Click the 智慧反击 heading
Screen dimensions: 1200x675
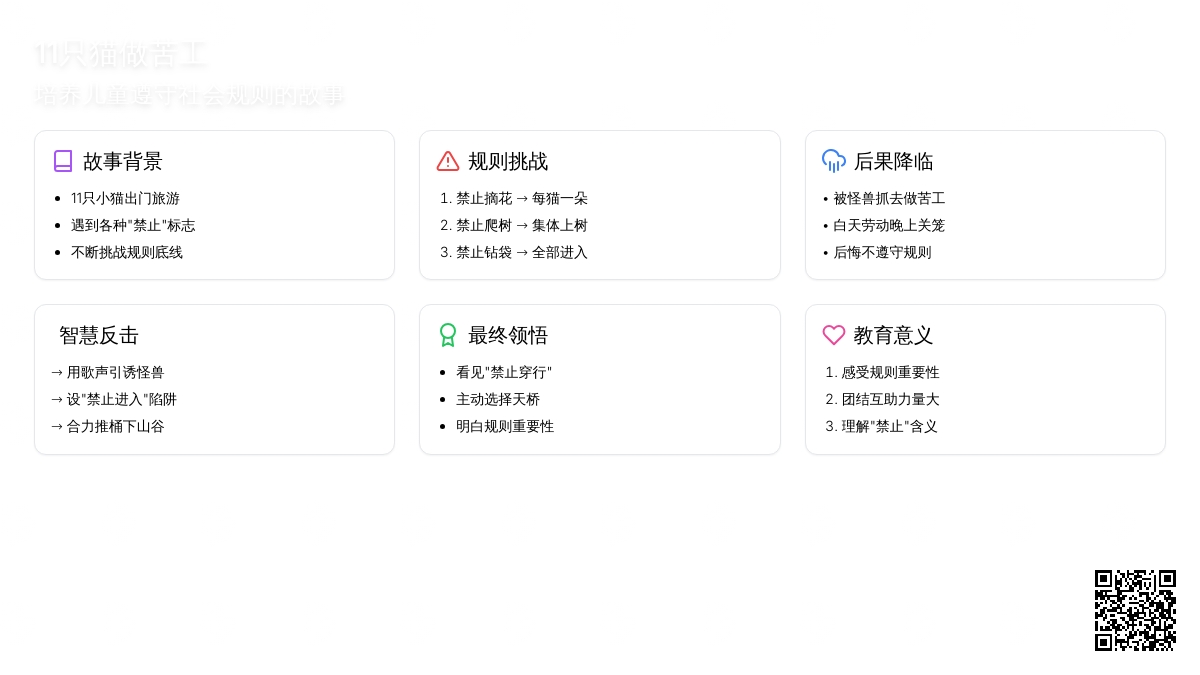pyautogui.click(x=99, y=335)
